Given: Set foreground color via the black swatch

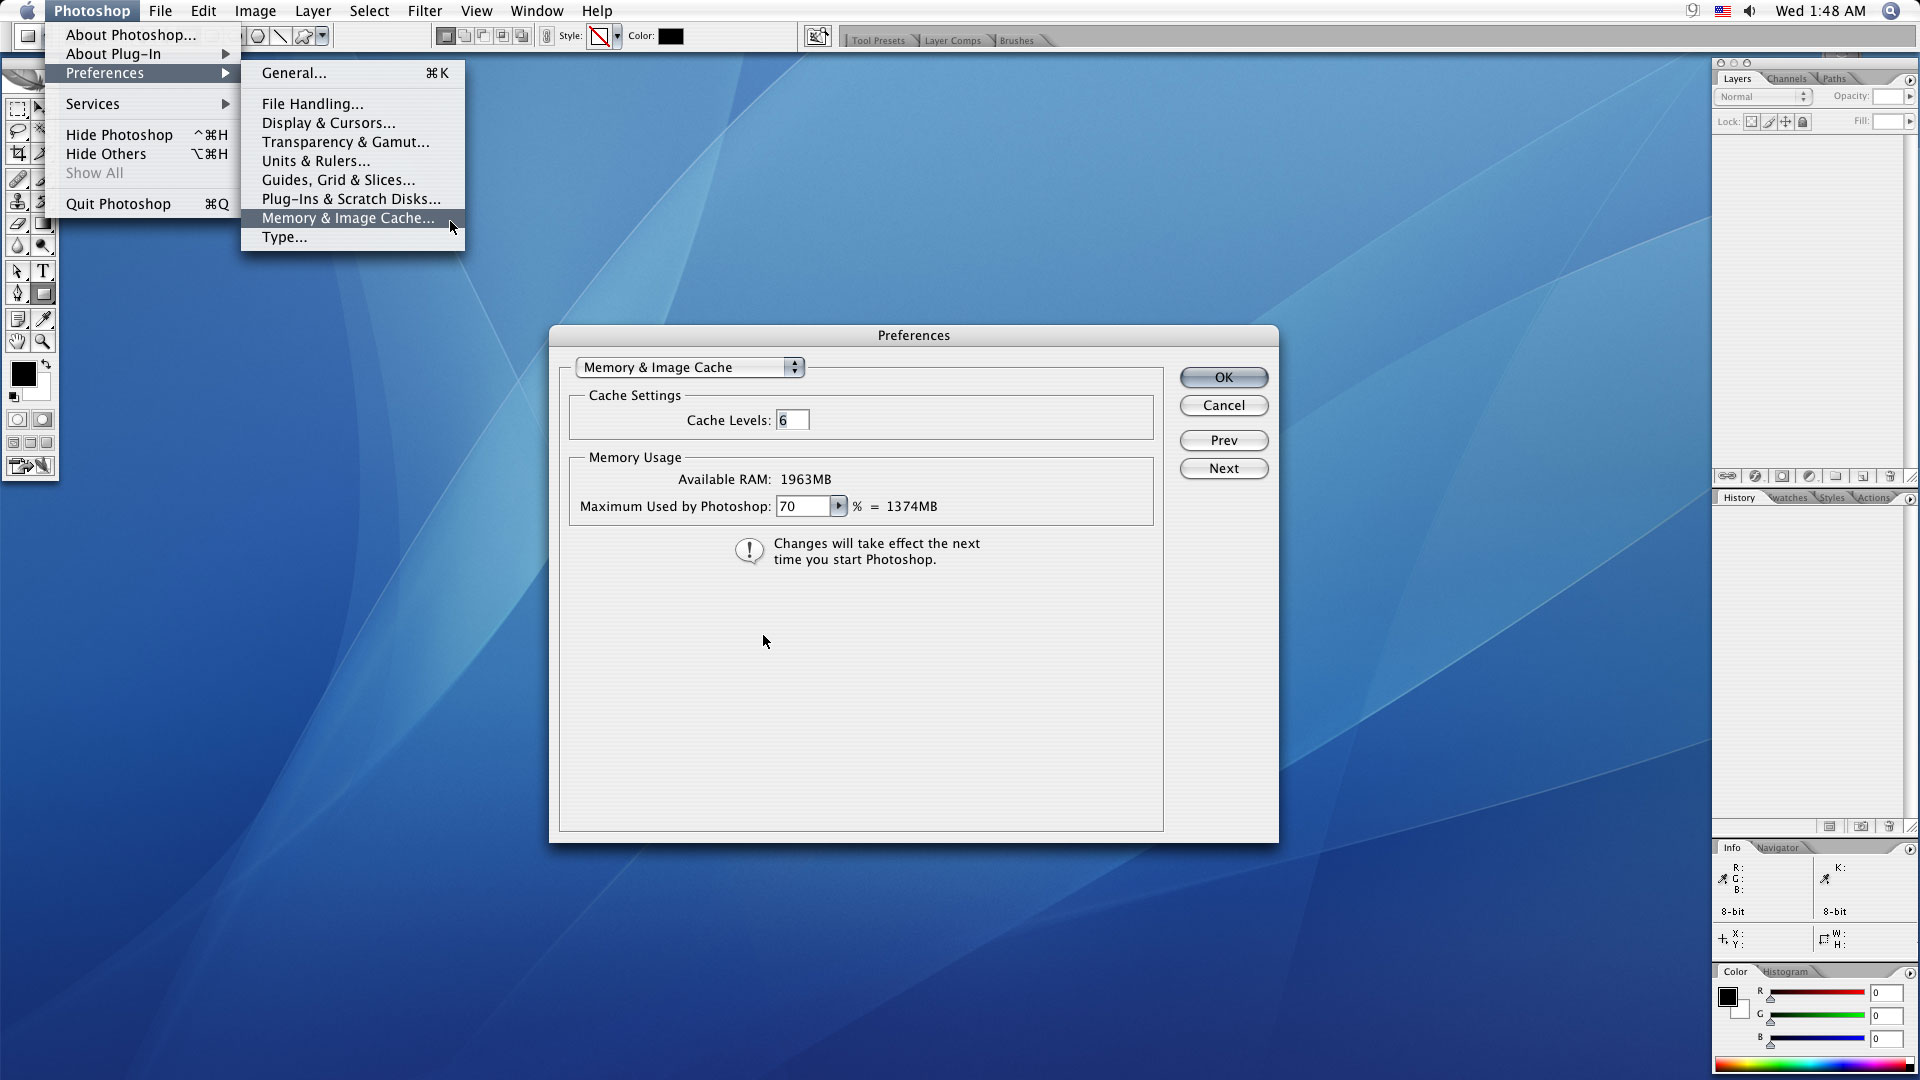Looking at the screenshot, I should tap(24, 372).
